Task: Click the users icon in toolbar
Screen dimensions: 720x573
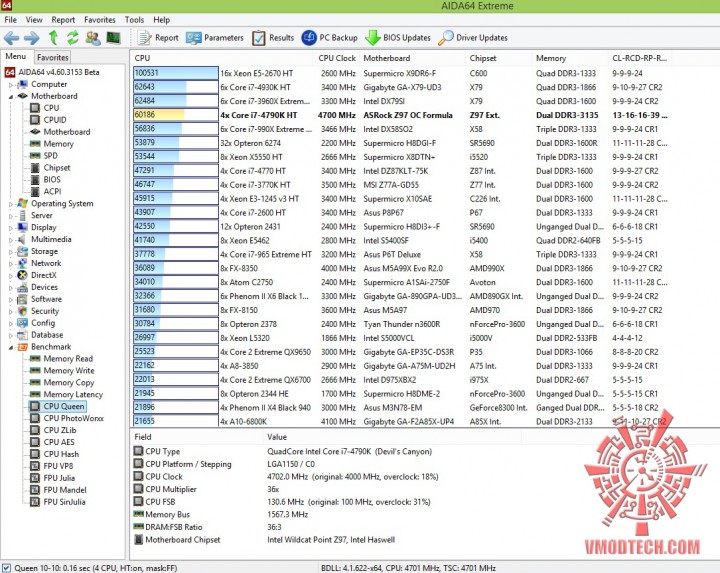Action: pos(93,38)
